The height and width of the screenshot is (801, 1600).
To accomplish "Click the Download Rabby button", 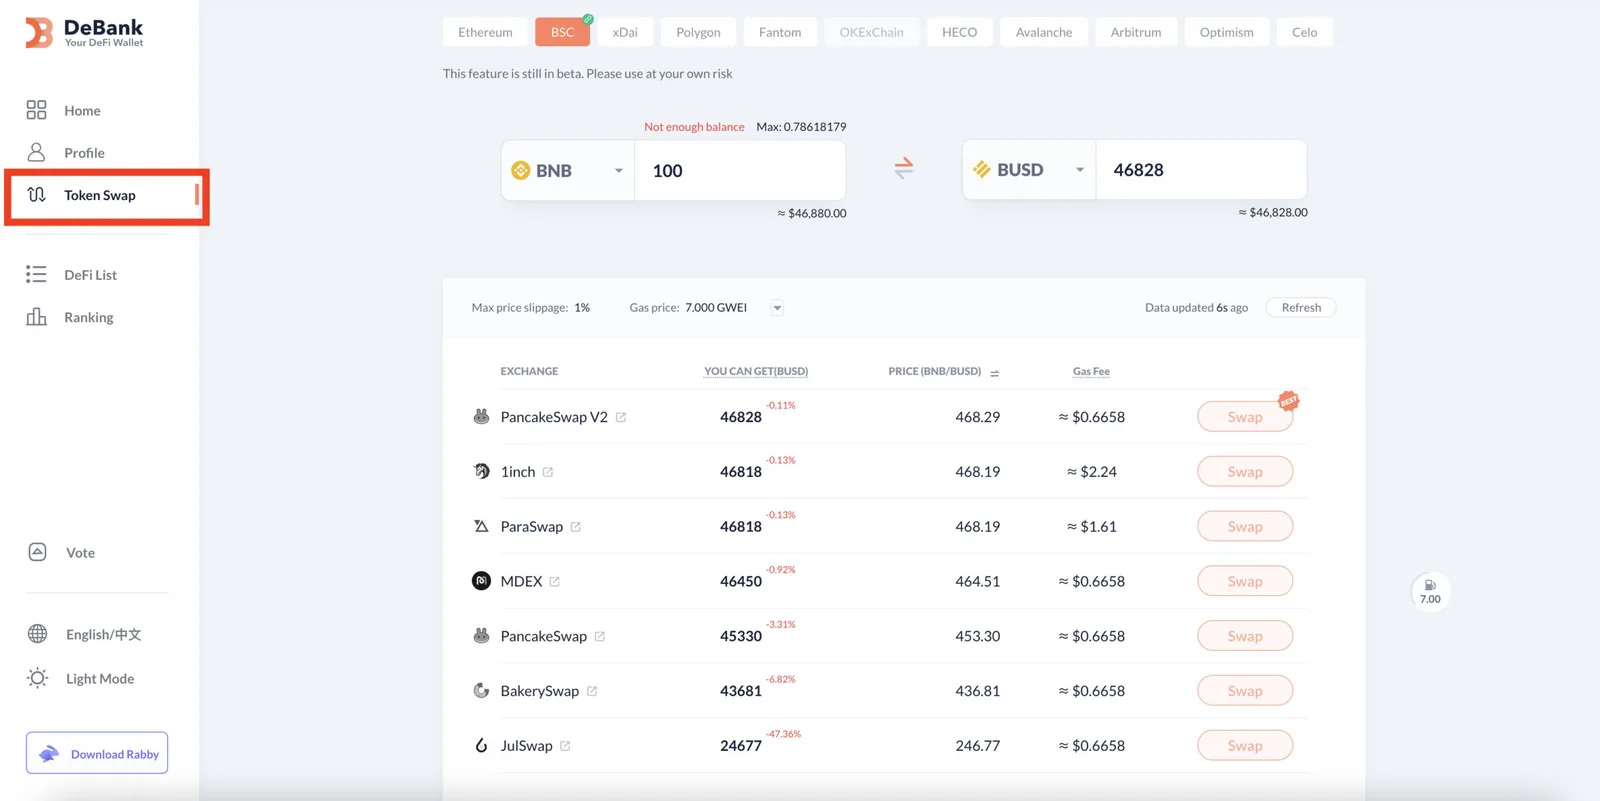I will click(x=97, y=753).
